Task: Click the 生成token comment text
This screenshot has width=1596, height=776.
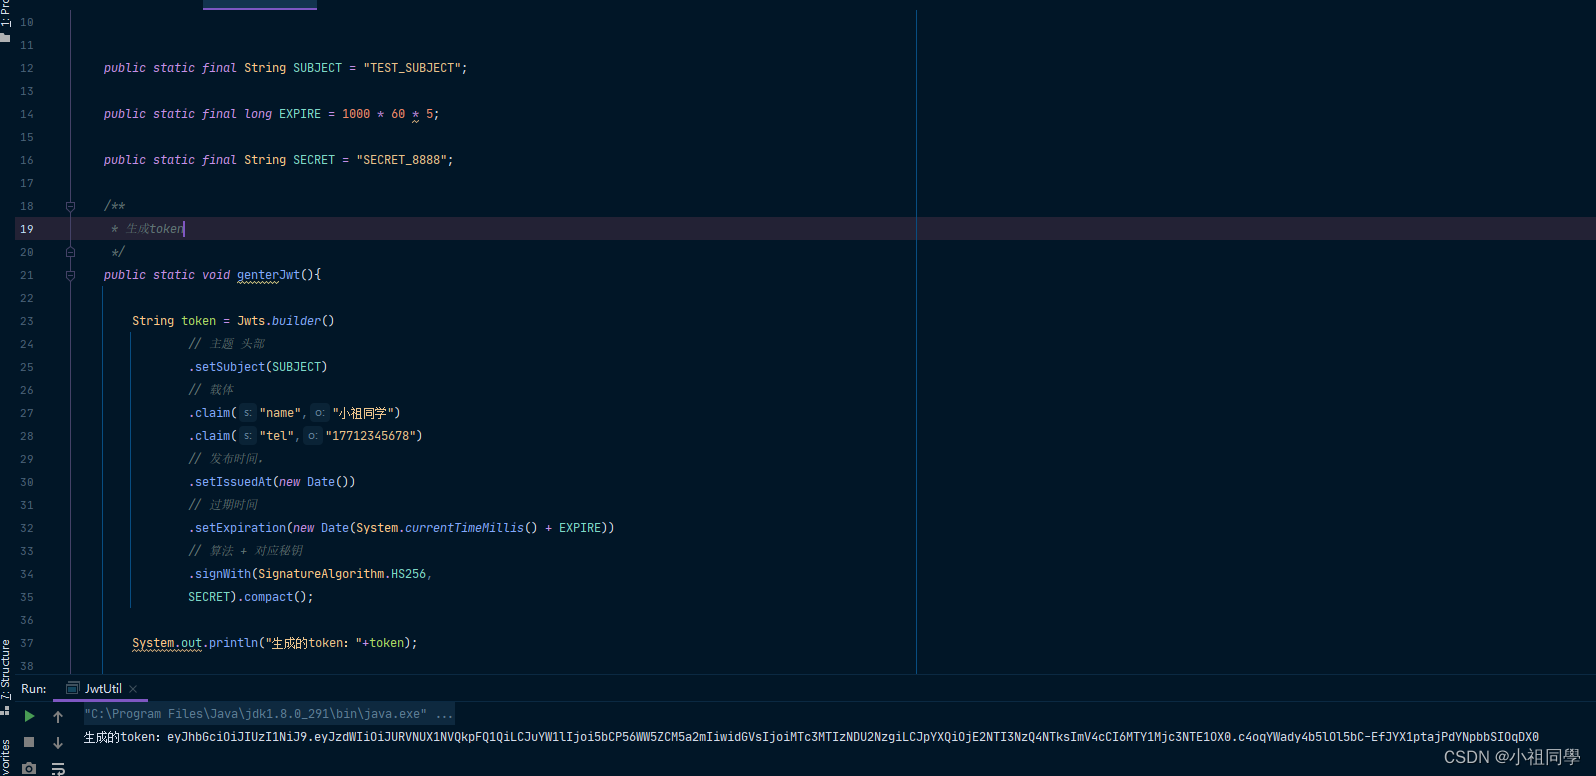Action: tap(155, 229)
